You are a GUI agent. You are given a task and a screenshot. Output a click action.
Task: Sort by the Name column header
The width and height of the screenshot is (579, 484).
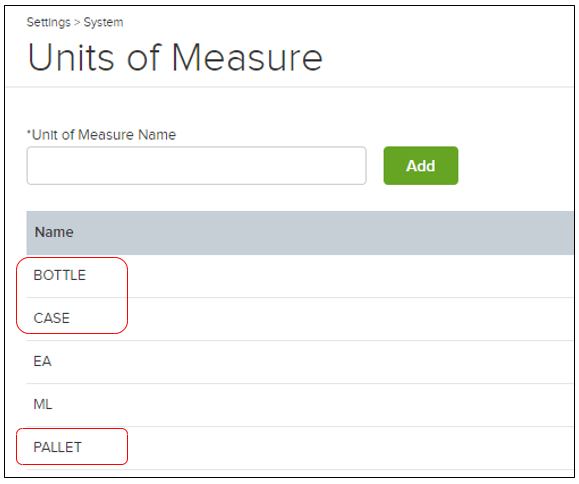(54, 232)
